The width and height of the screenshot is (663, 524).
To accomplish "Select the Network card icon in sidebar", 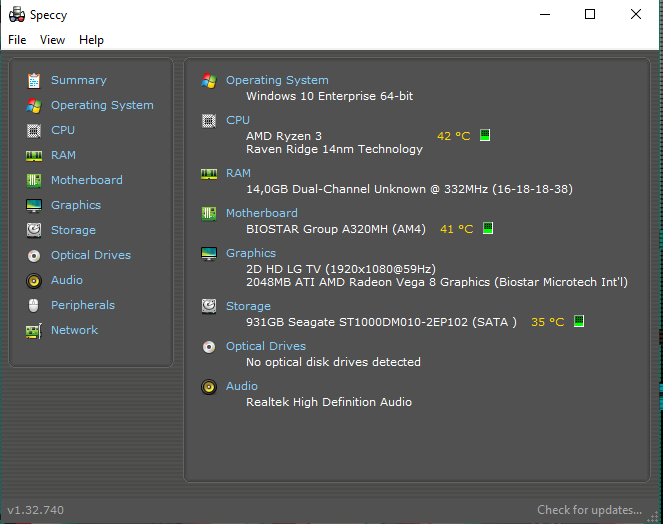I will [34, 331].
